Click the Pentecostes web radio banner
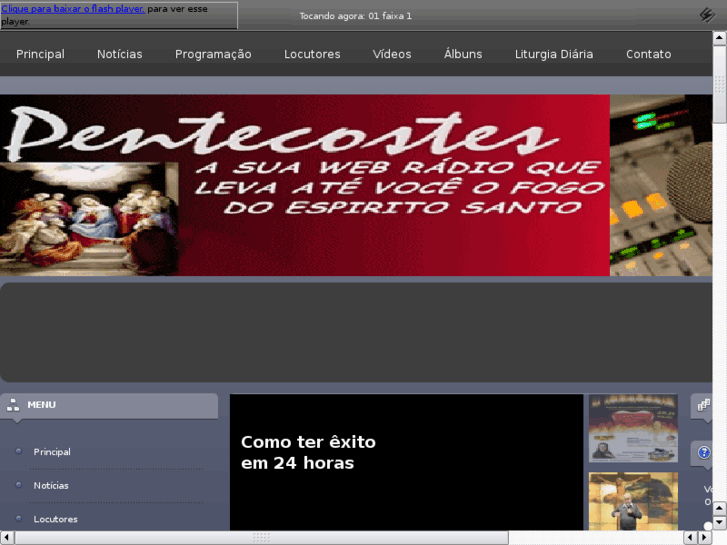The height and width of the screenshot is (545, 727). click(x=356, y=185)
